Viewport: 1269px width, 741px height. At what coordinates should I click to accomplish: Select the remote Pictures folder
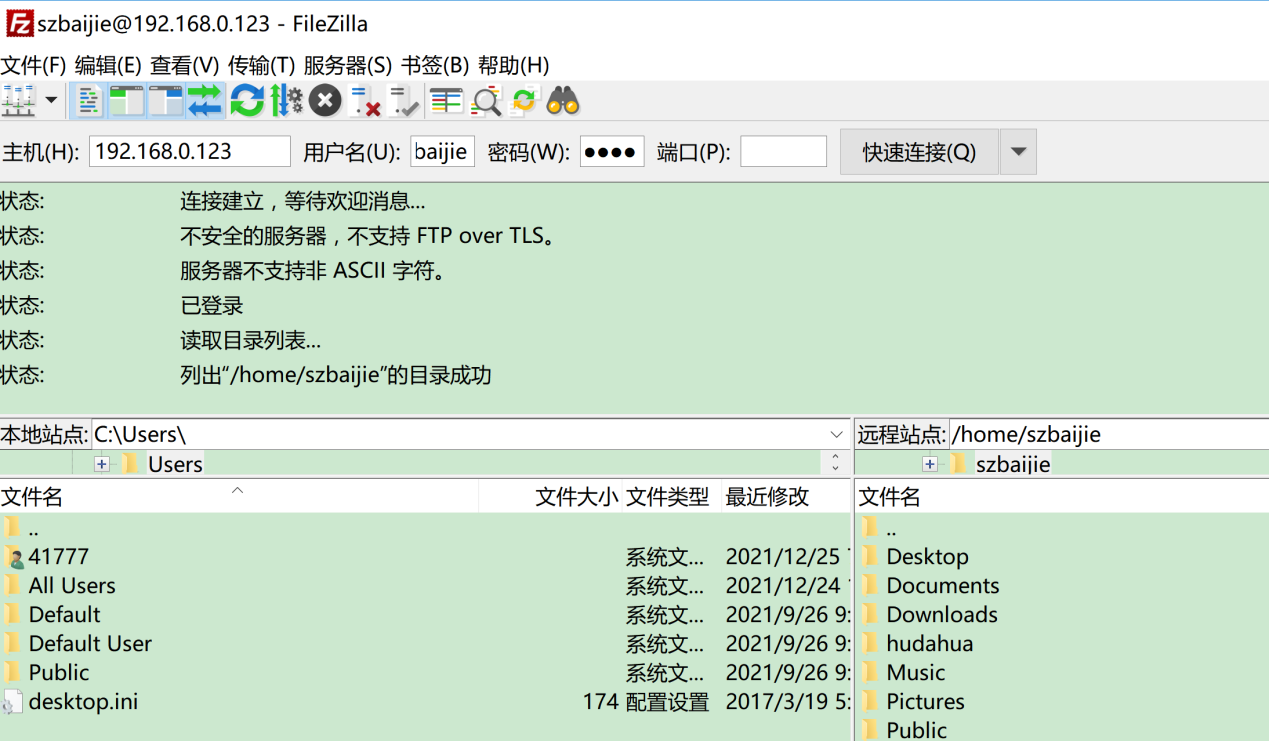926,702
